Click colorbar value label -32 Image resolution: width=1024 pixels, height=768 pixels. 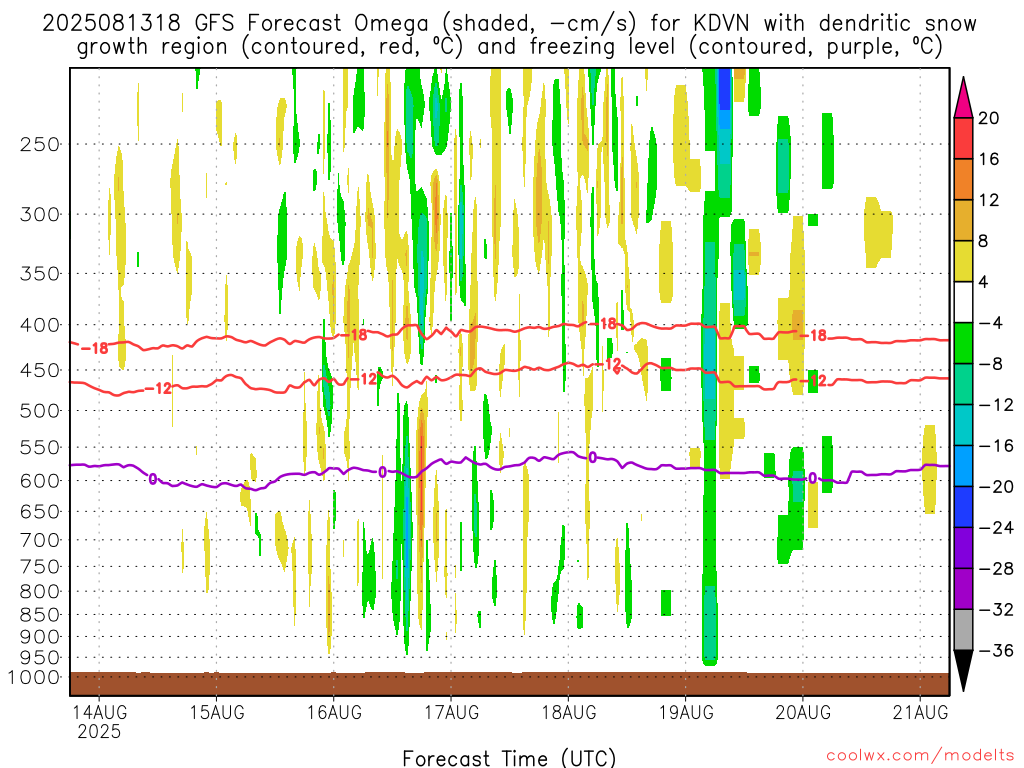(996, 609)
